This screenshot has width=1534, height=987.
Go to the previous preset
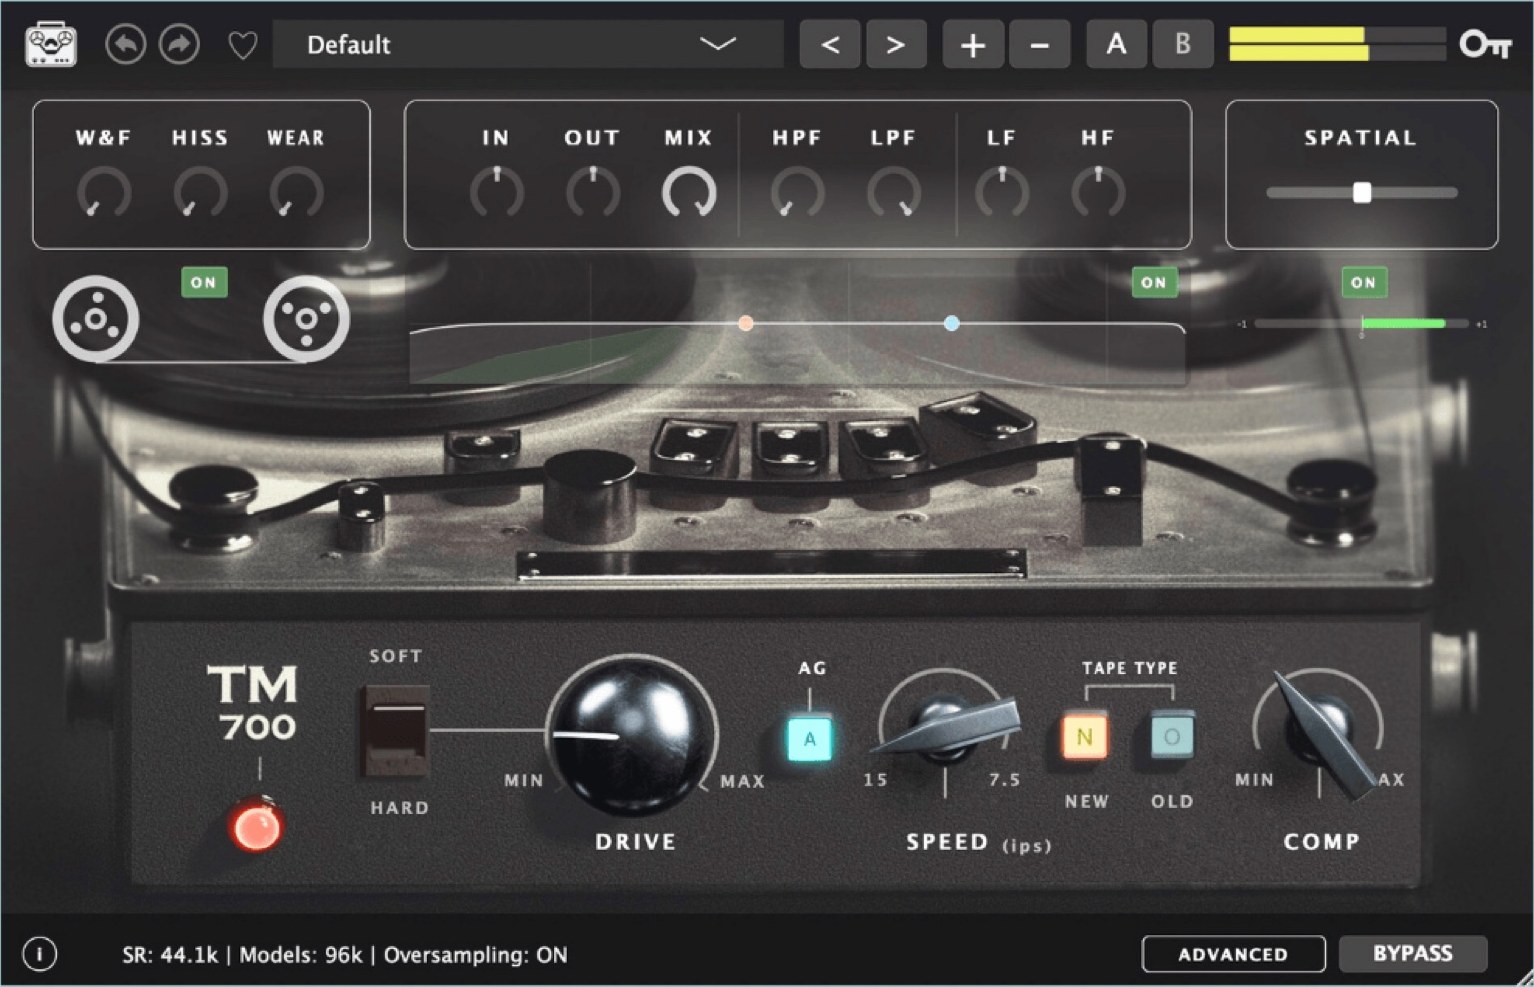point(830,45)
